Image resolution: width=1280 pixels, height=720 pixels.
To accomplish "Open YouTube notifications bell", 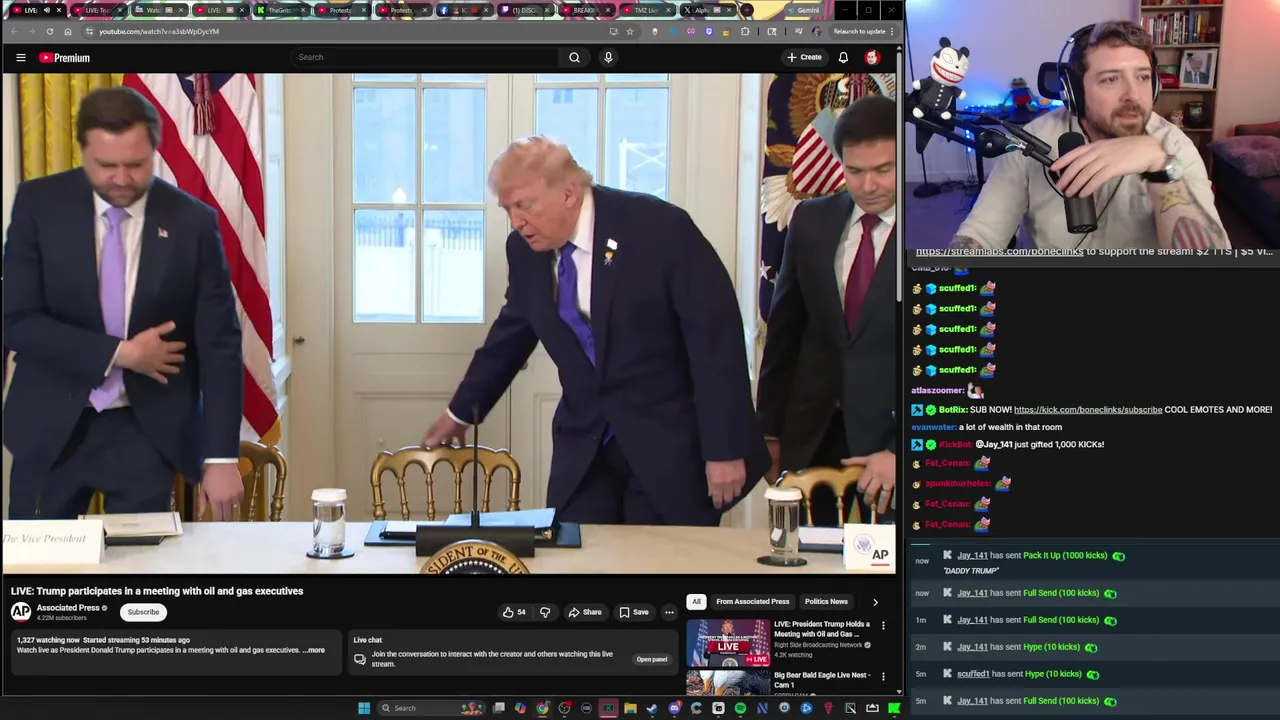I will point(843,57).
